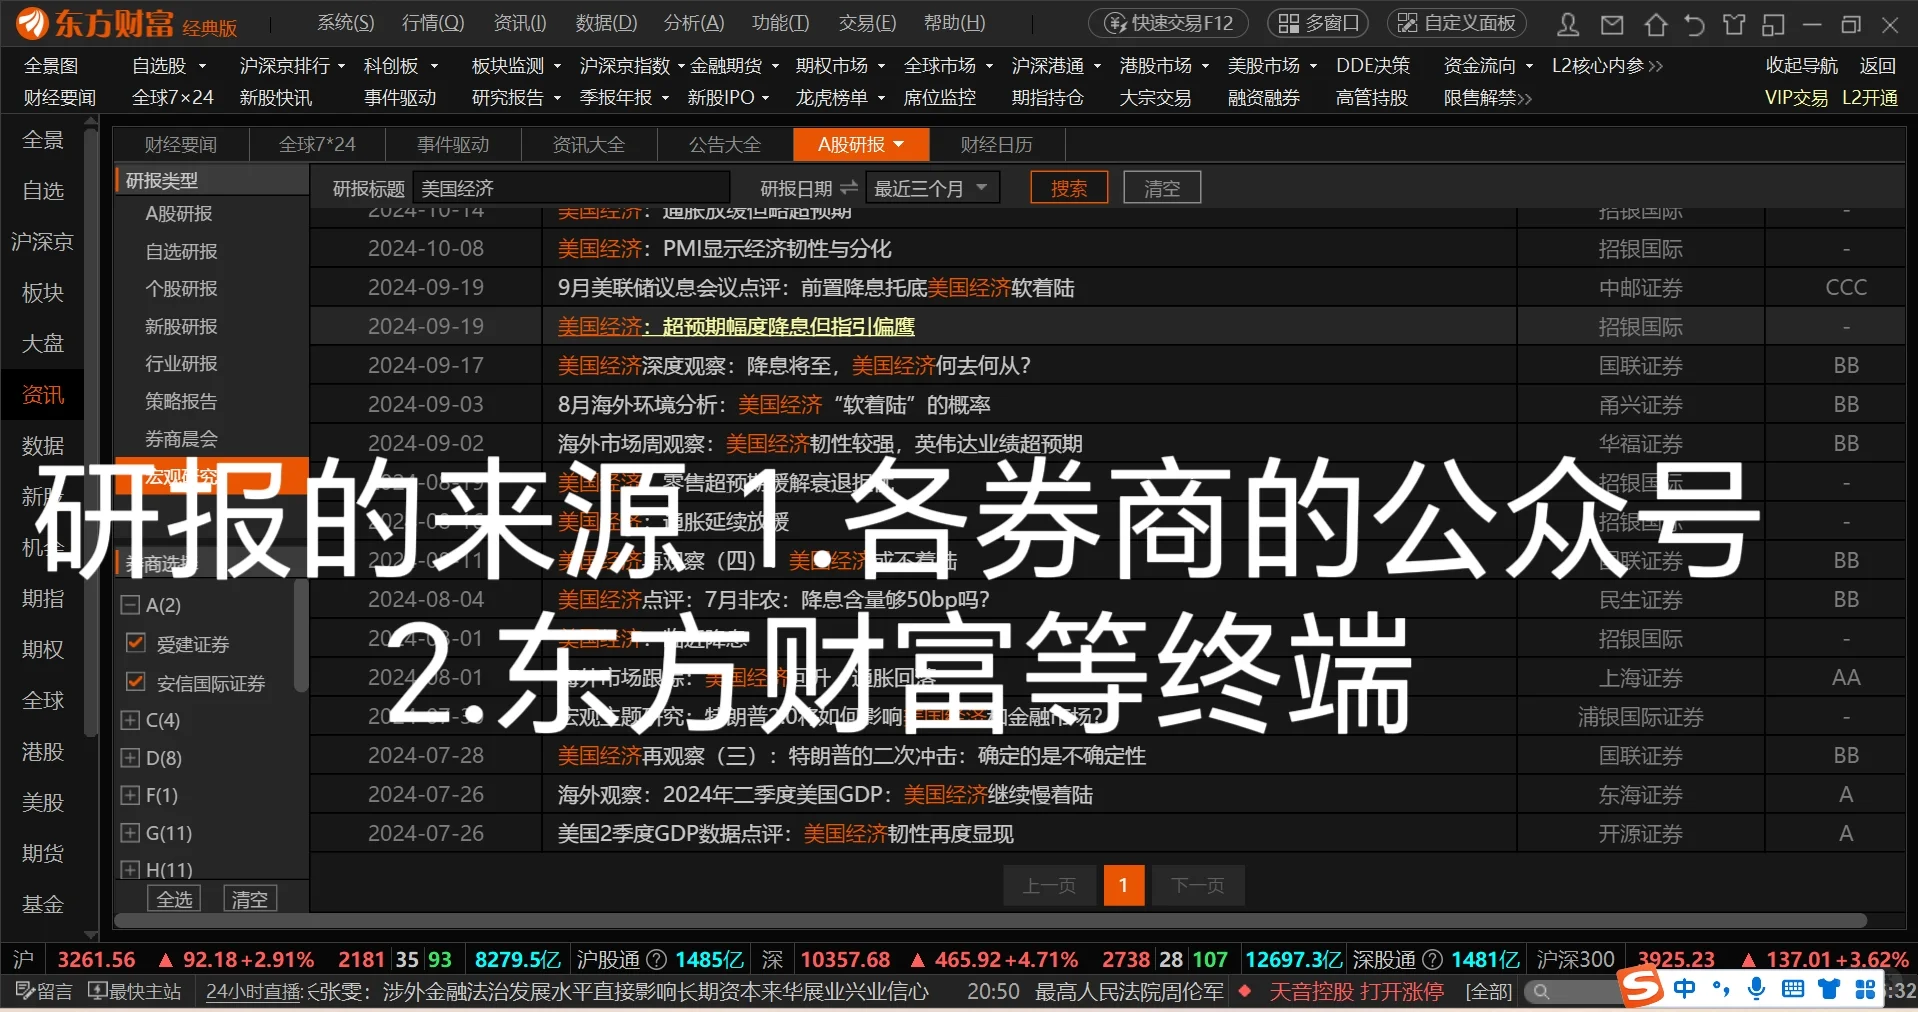1918x1012 pixels.
Task: Switch to the 公告大全 tab
Action: coord(725,145)
